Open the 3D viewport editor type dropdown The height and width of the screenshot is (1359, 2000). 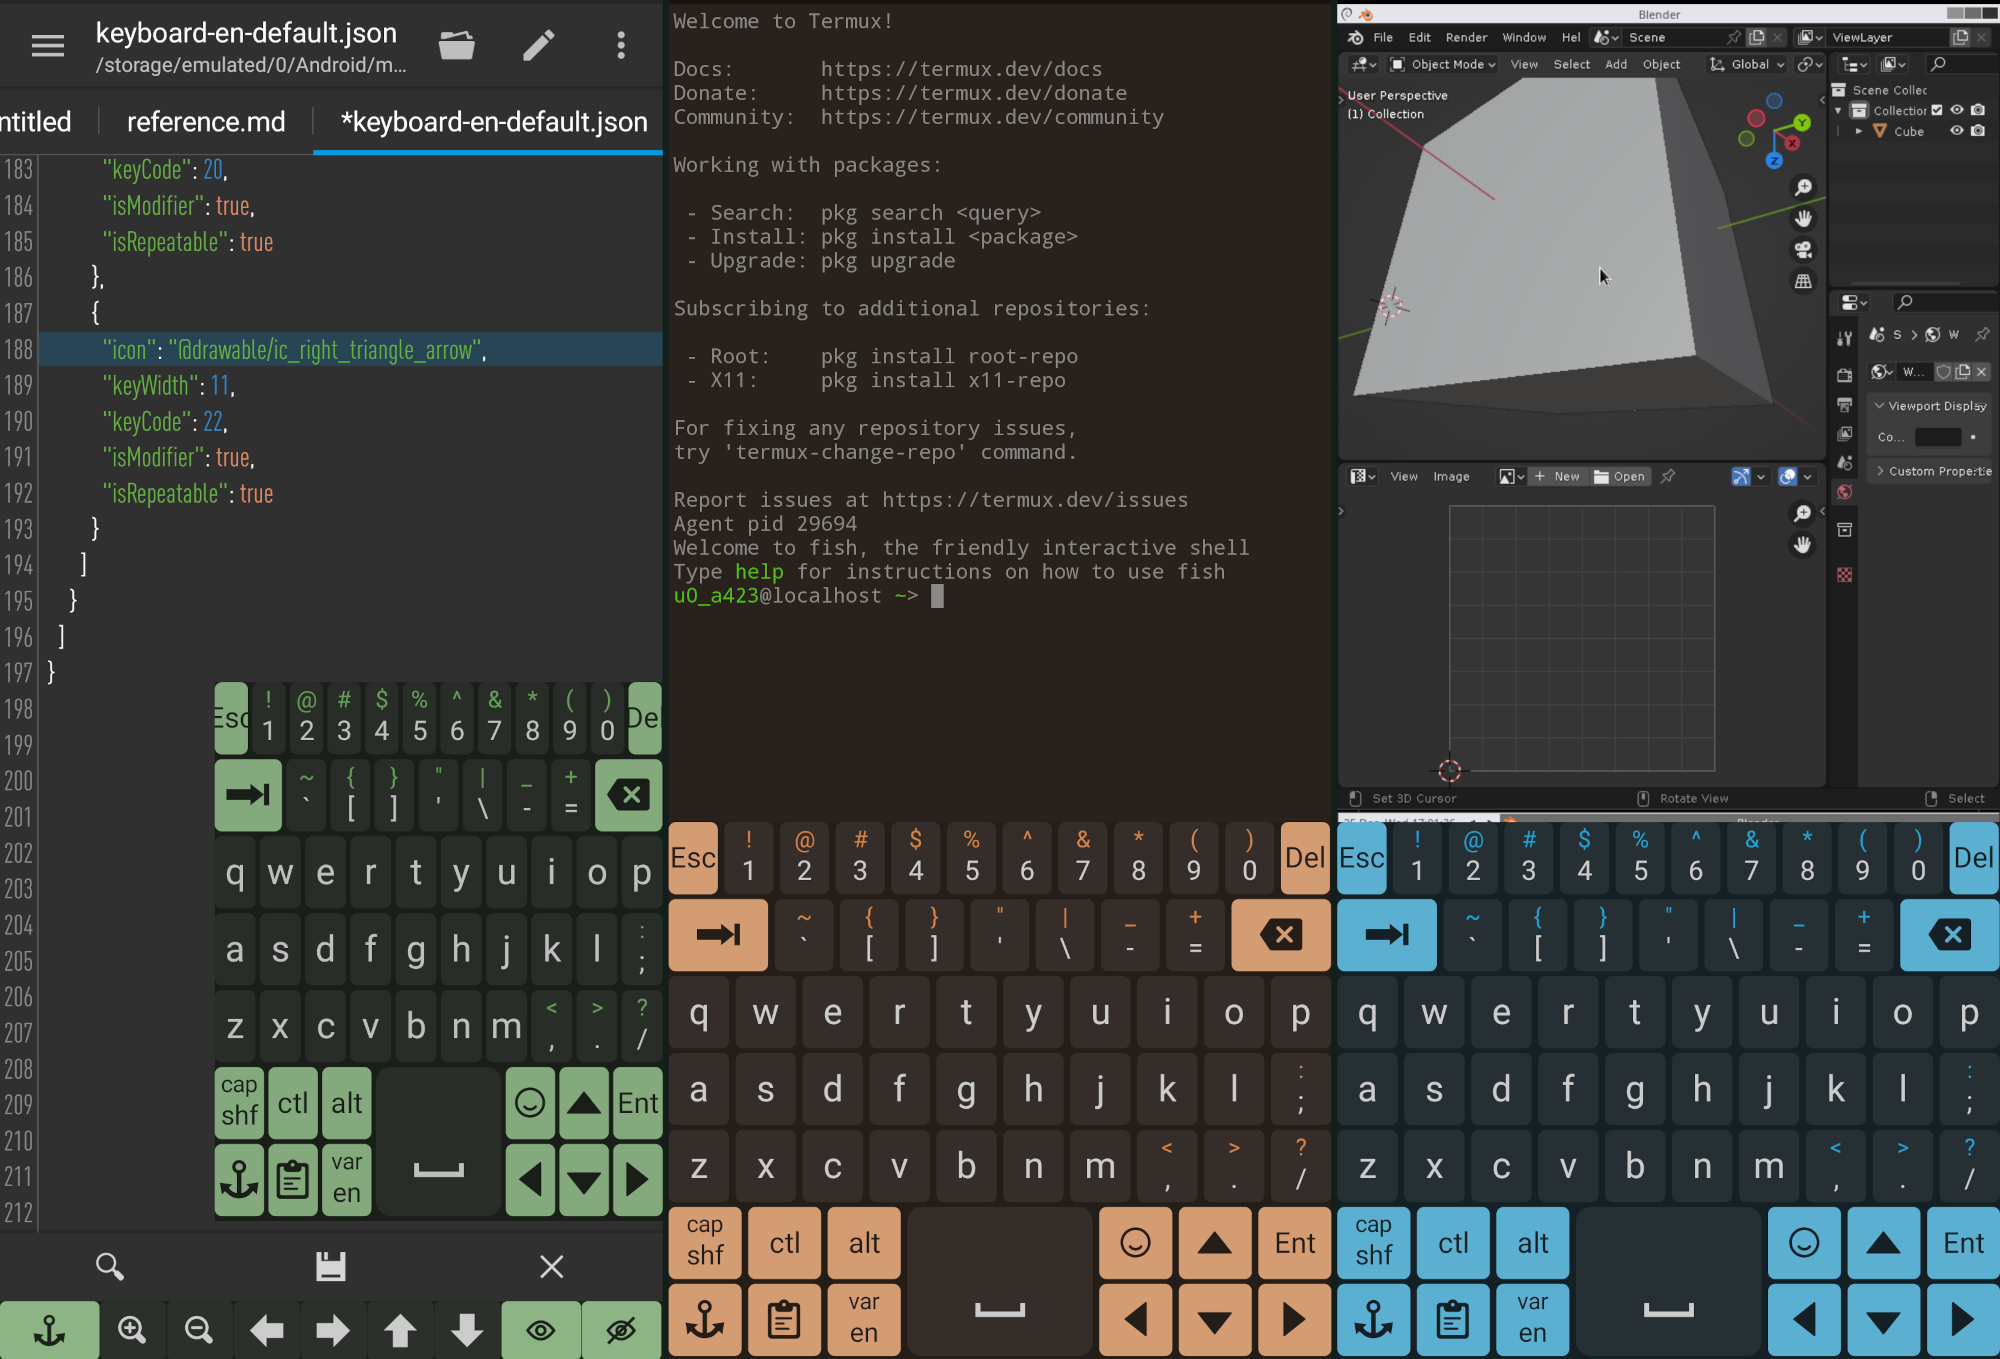point(1363,64)
